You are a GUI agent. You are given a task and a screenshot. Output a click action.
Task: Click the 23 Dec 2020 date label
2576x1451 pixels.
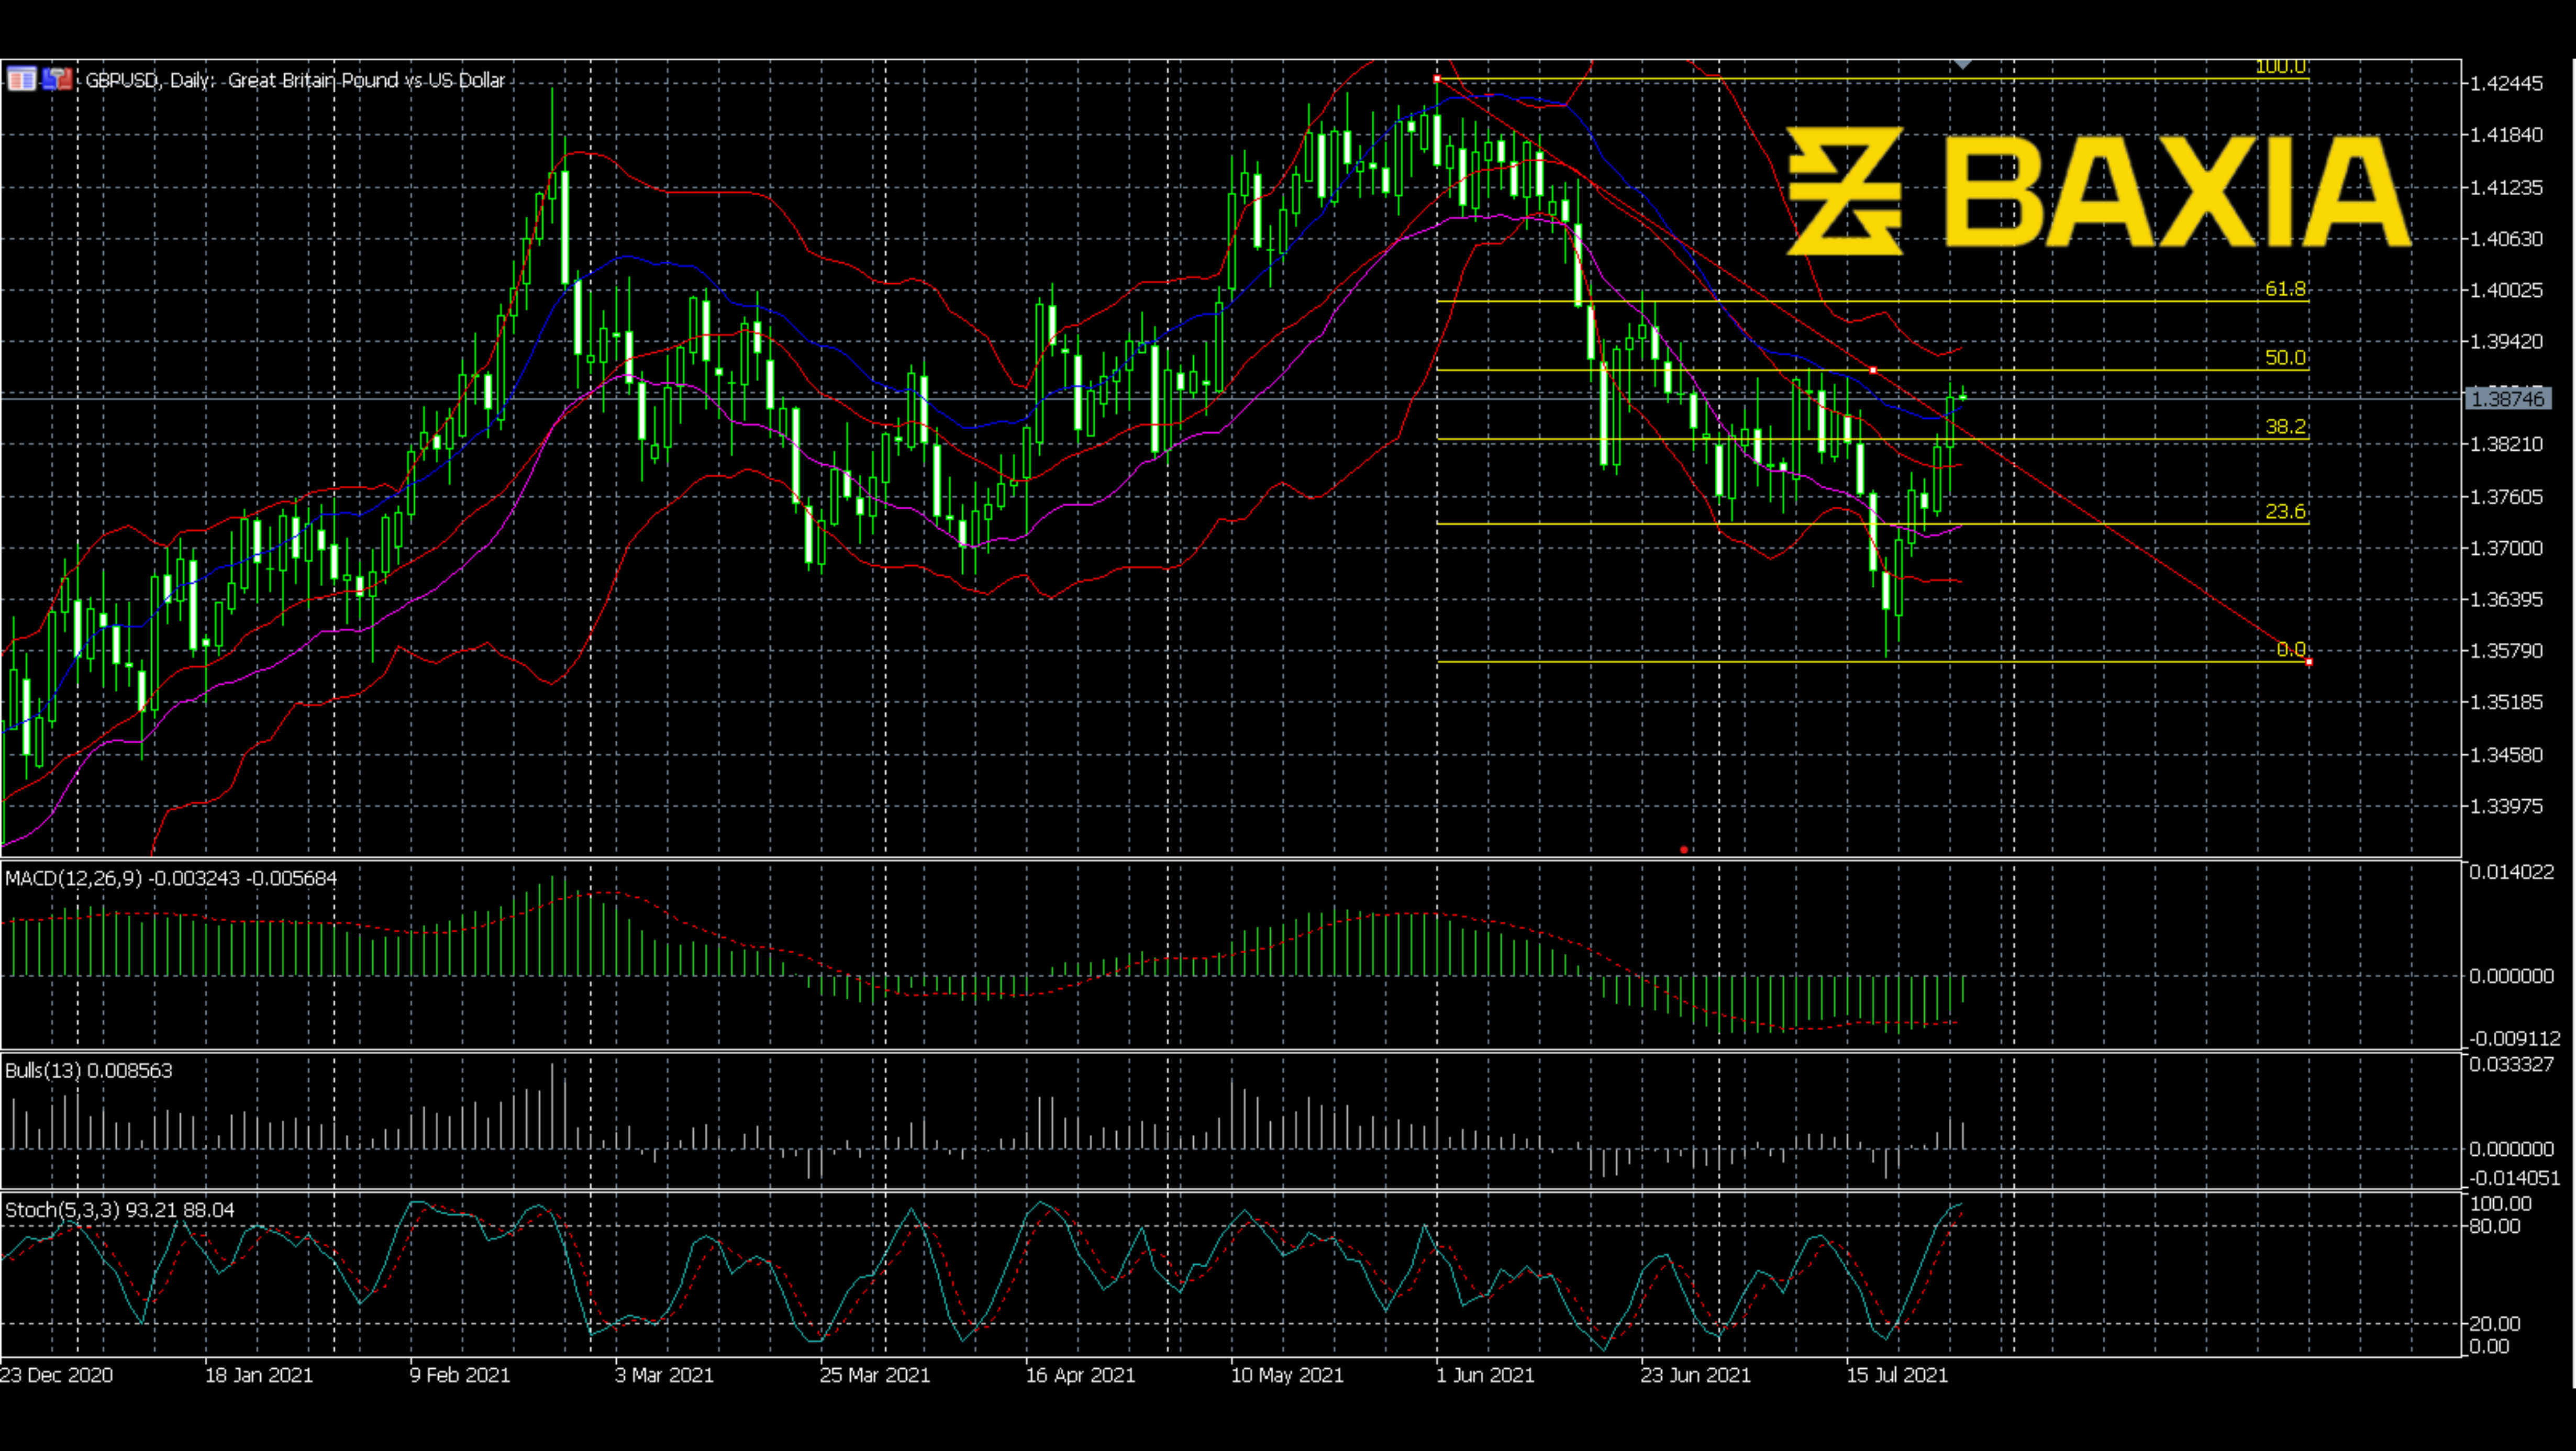pos(57,1375)
